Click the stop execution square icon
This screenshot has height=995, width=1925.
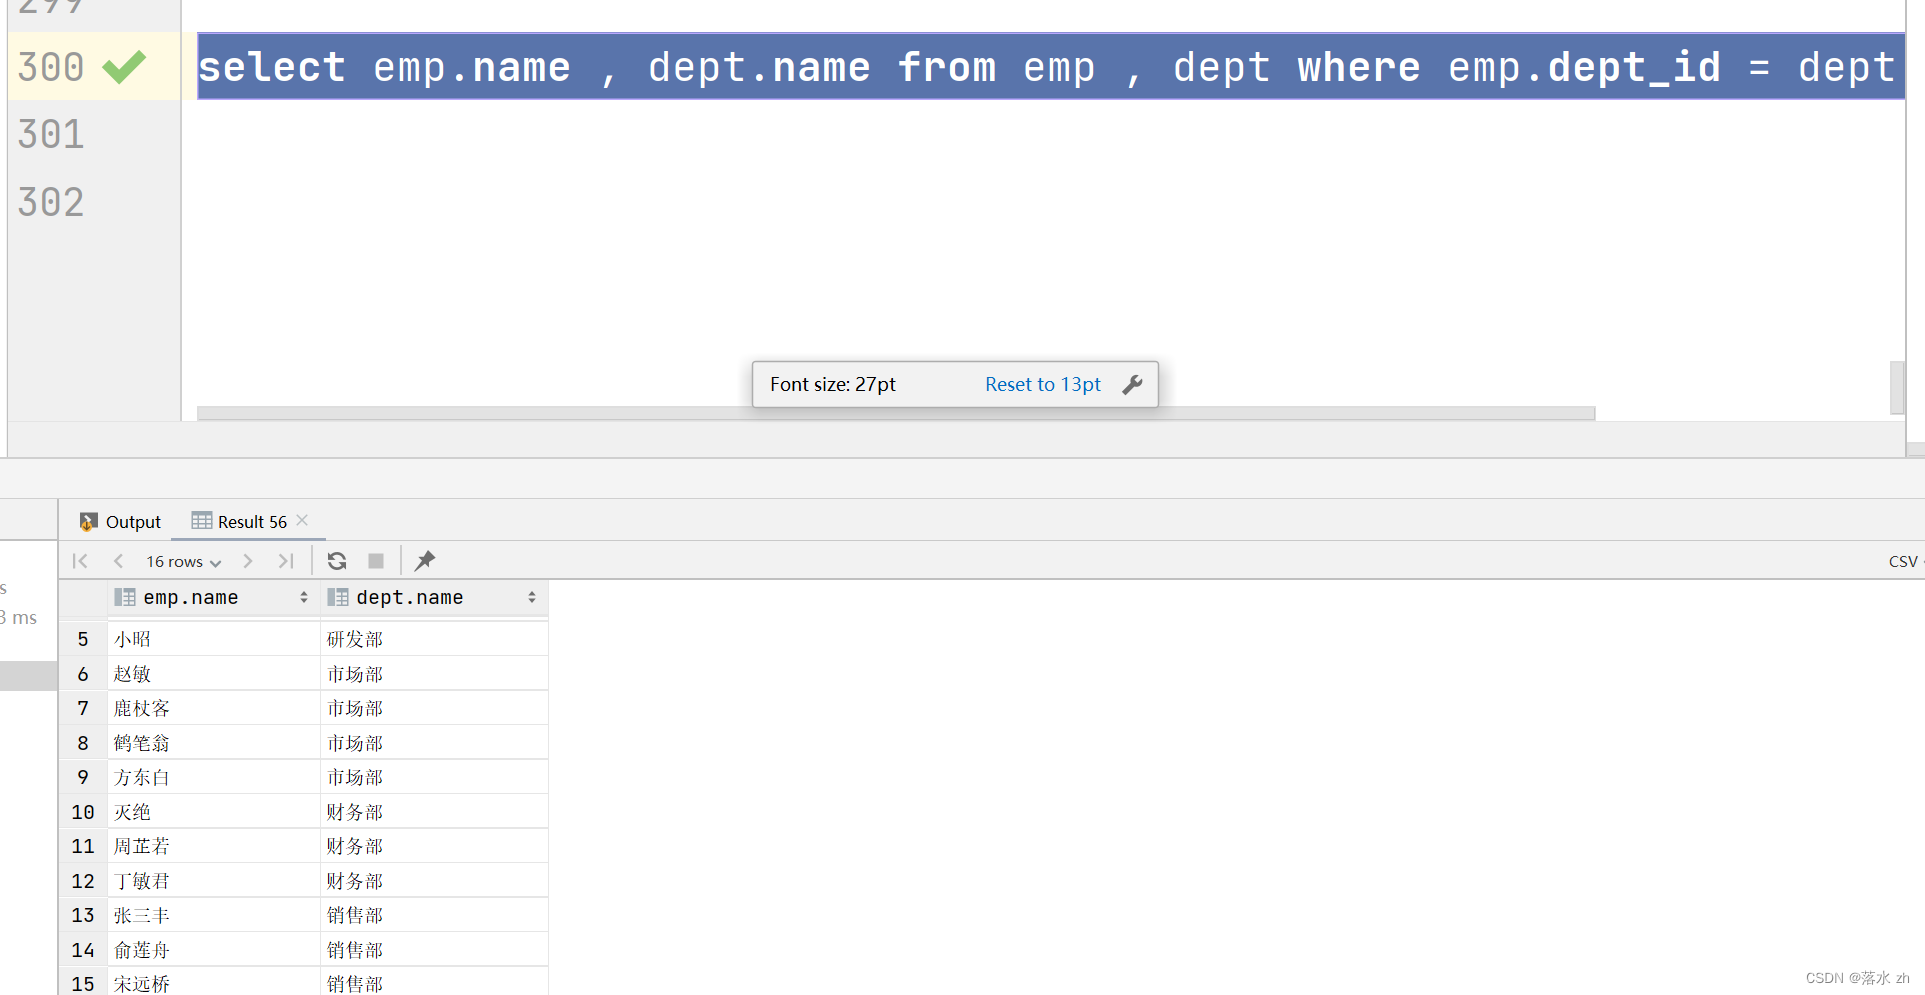tap(376, 561)
